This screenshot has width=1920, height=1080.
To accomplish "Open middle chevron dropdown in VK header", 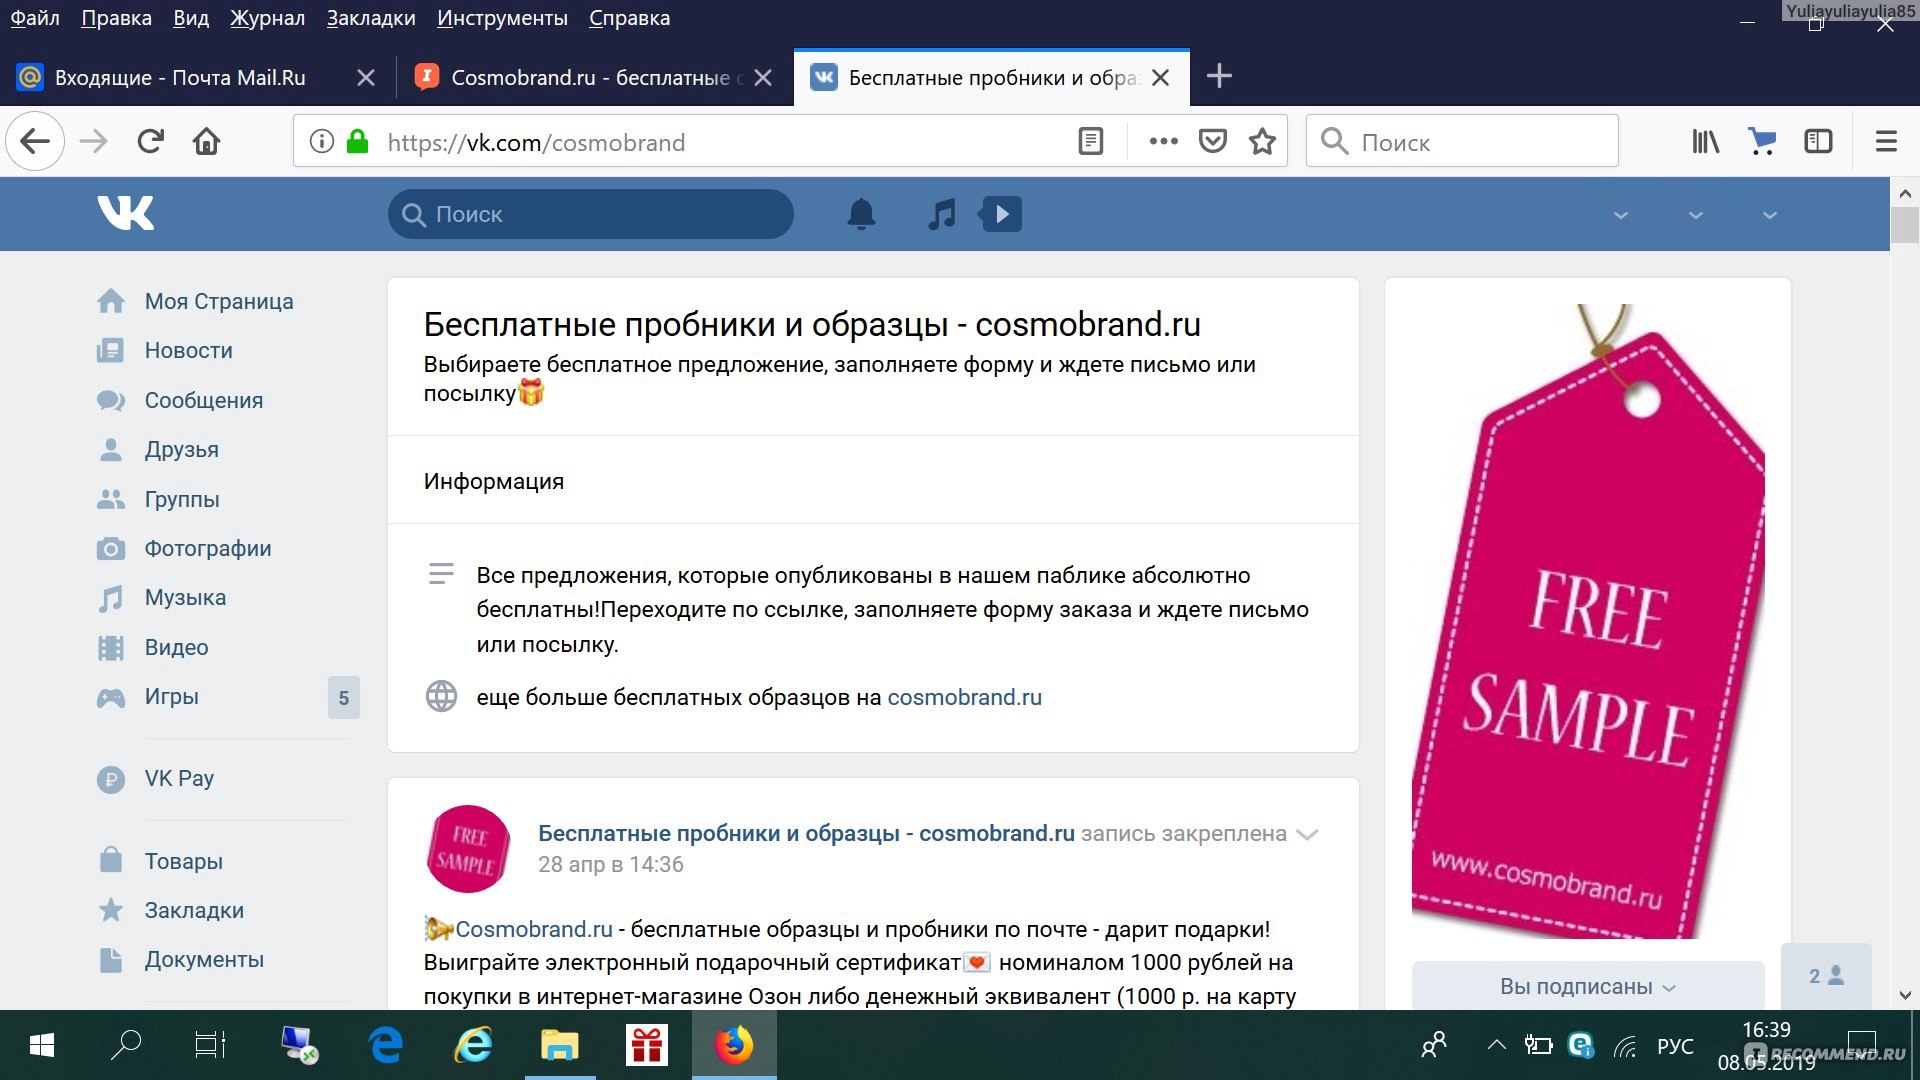I will pos(1696,215).
